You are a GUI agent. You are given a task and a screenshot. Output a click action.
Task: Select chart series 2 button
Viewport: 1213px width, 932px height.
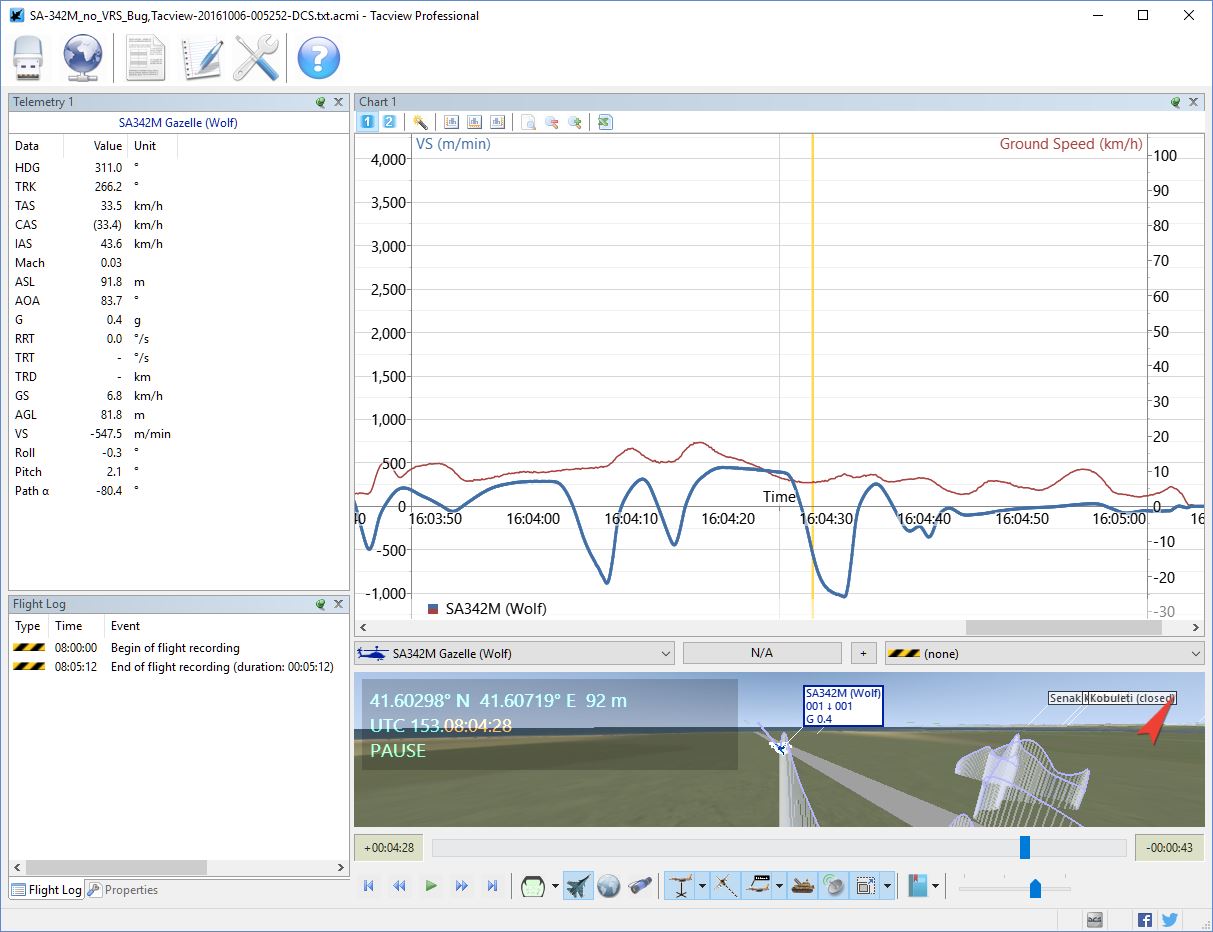(x=389, y=122)
